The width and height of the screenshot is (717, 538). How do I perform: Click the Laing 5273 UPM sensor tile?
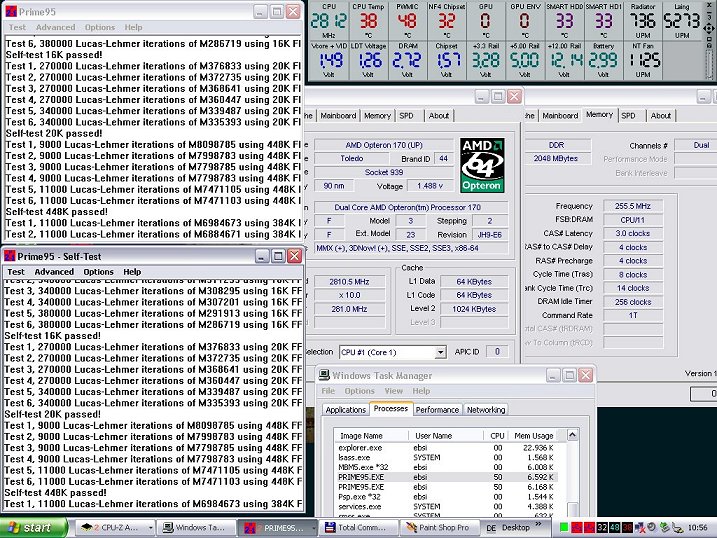(x=681, y=21)
